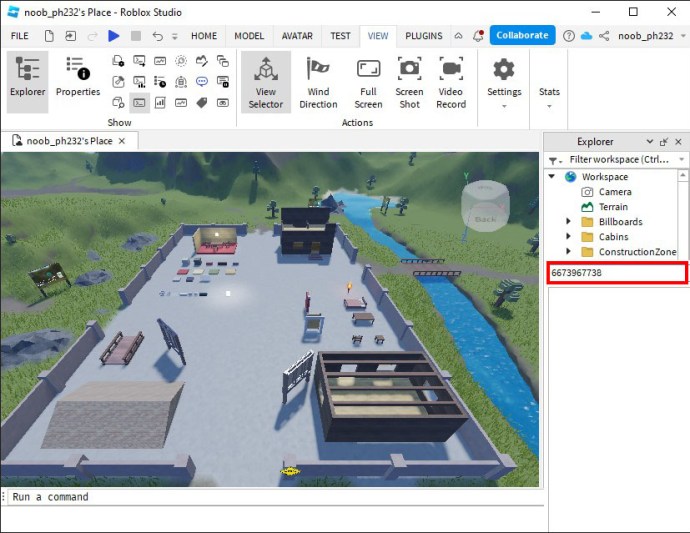Open the Settings dropdown
This screenshot has width=690, height=533.
pyautogui.click(x=504, y=80)
